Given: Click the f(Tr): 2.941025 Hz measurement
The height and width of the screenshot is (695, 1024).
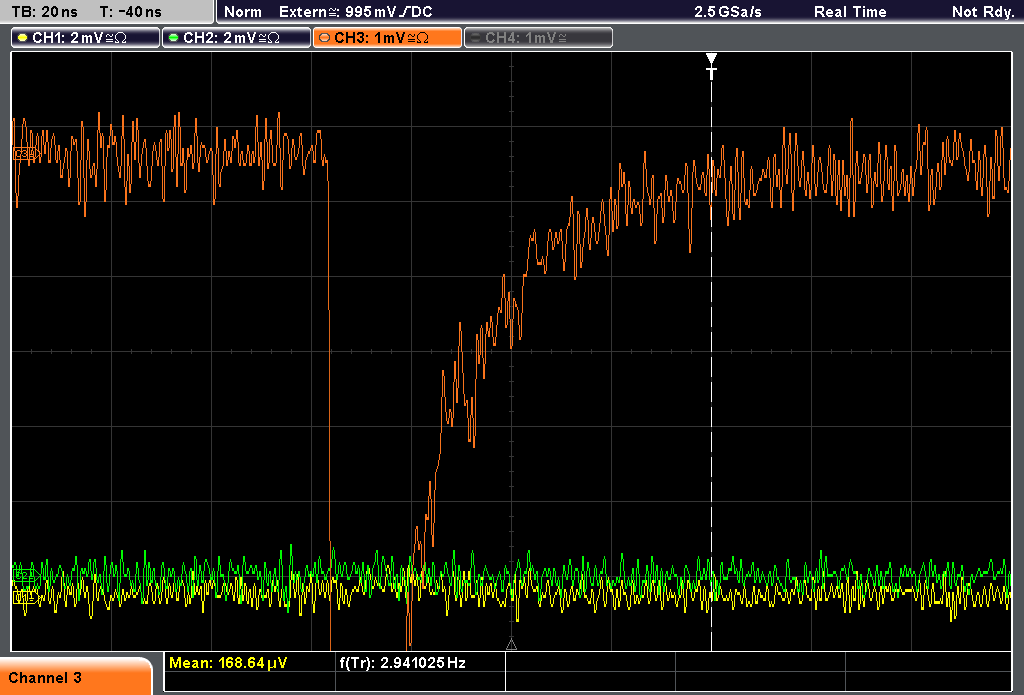Looking at the screenshot, I should (402, 663).
